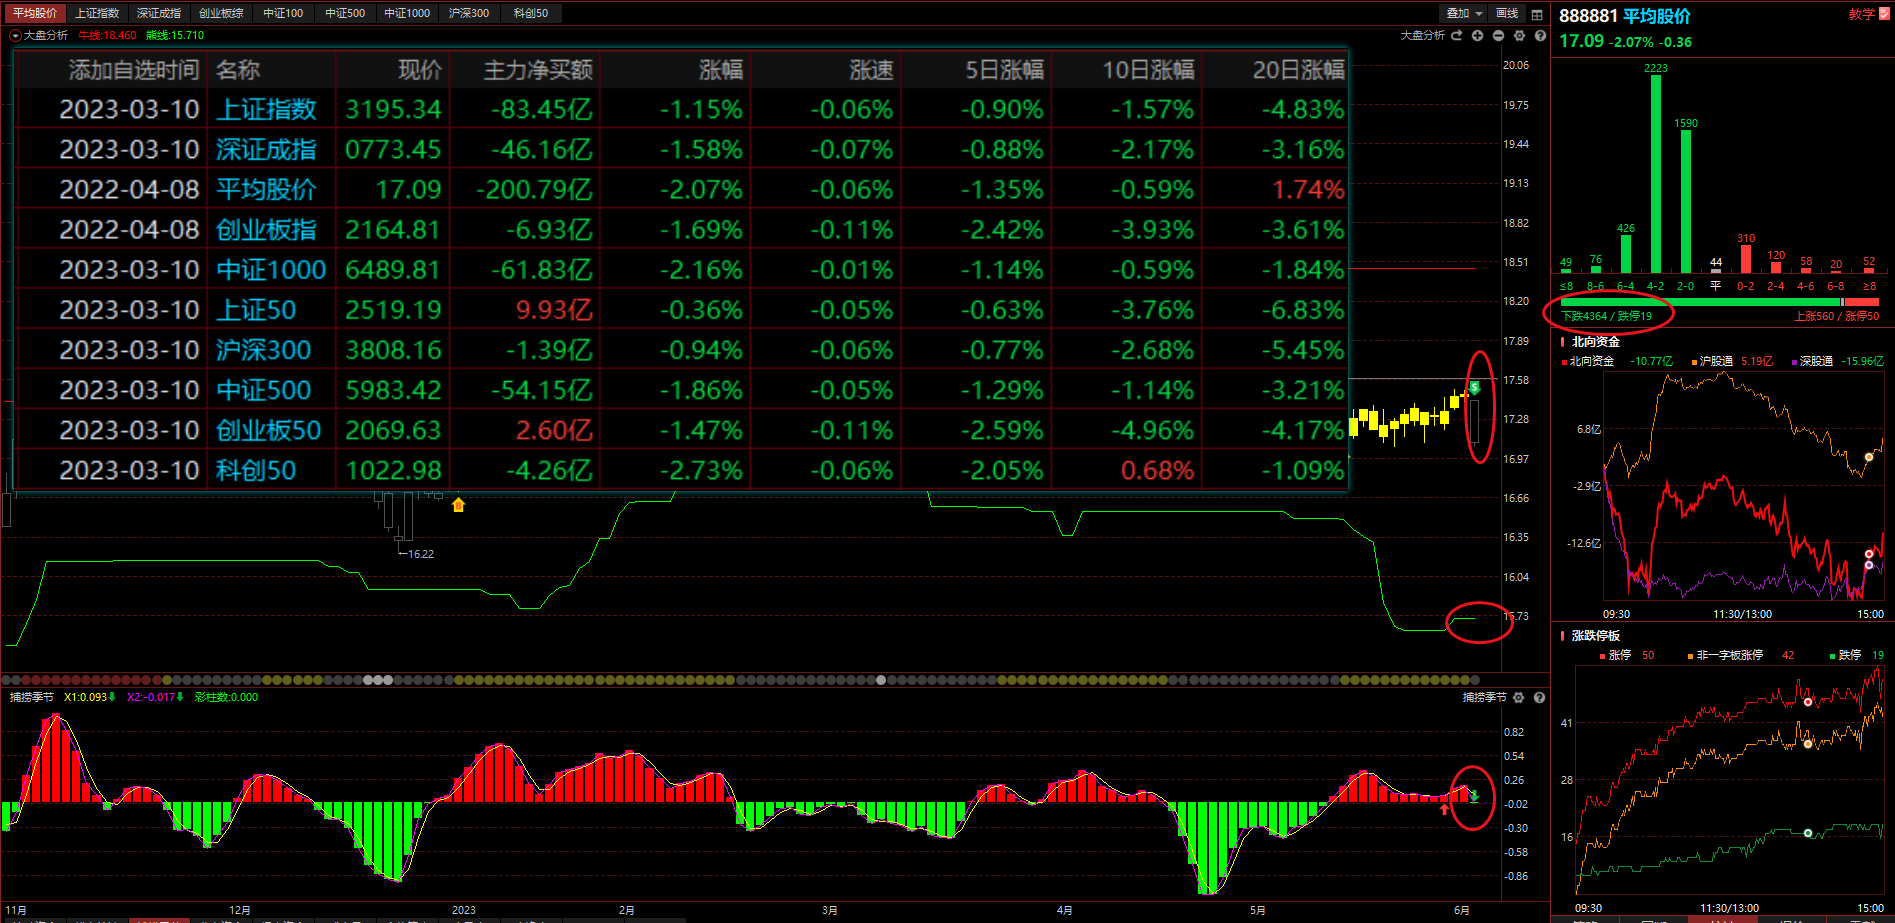Click the 非一字板涨停 legend entry
Viewport: 1895px width, 923px height.
(1725, 655)
